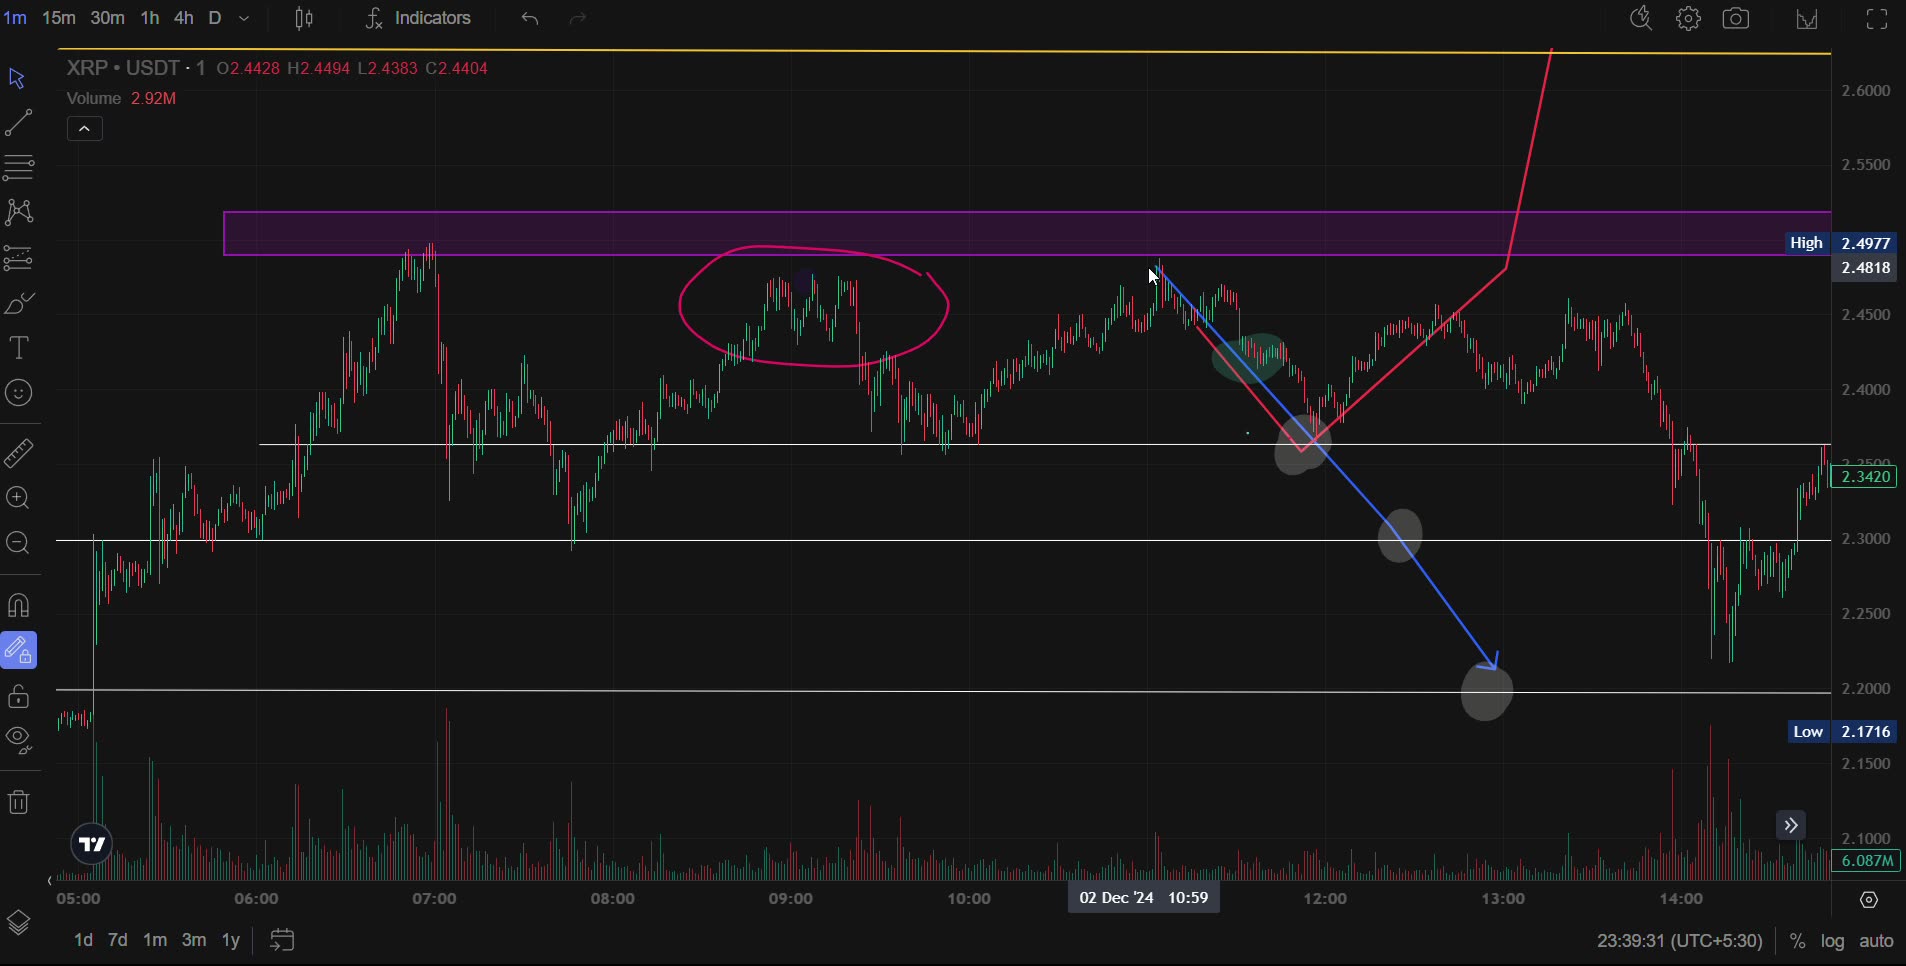This screenshot has height=966, width=1906.
Task: Select the Text annotation tool
Action: tap(17, 348)
